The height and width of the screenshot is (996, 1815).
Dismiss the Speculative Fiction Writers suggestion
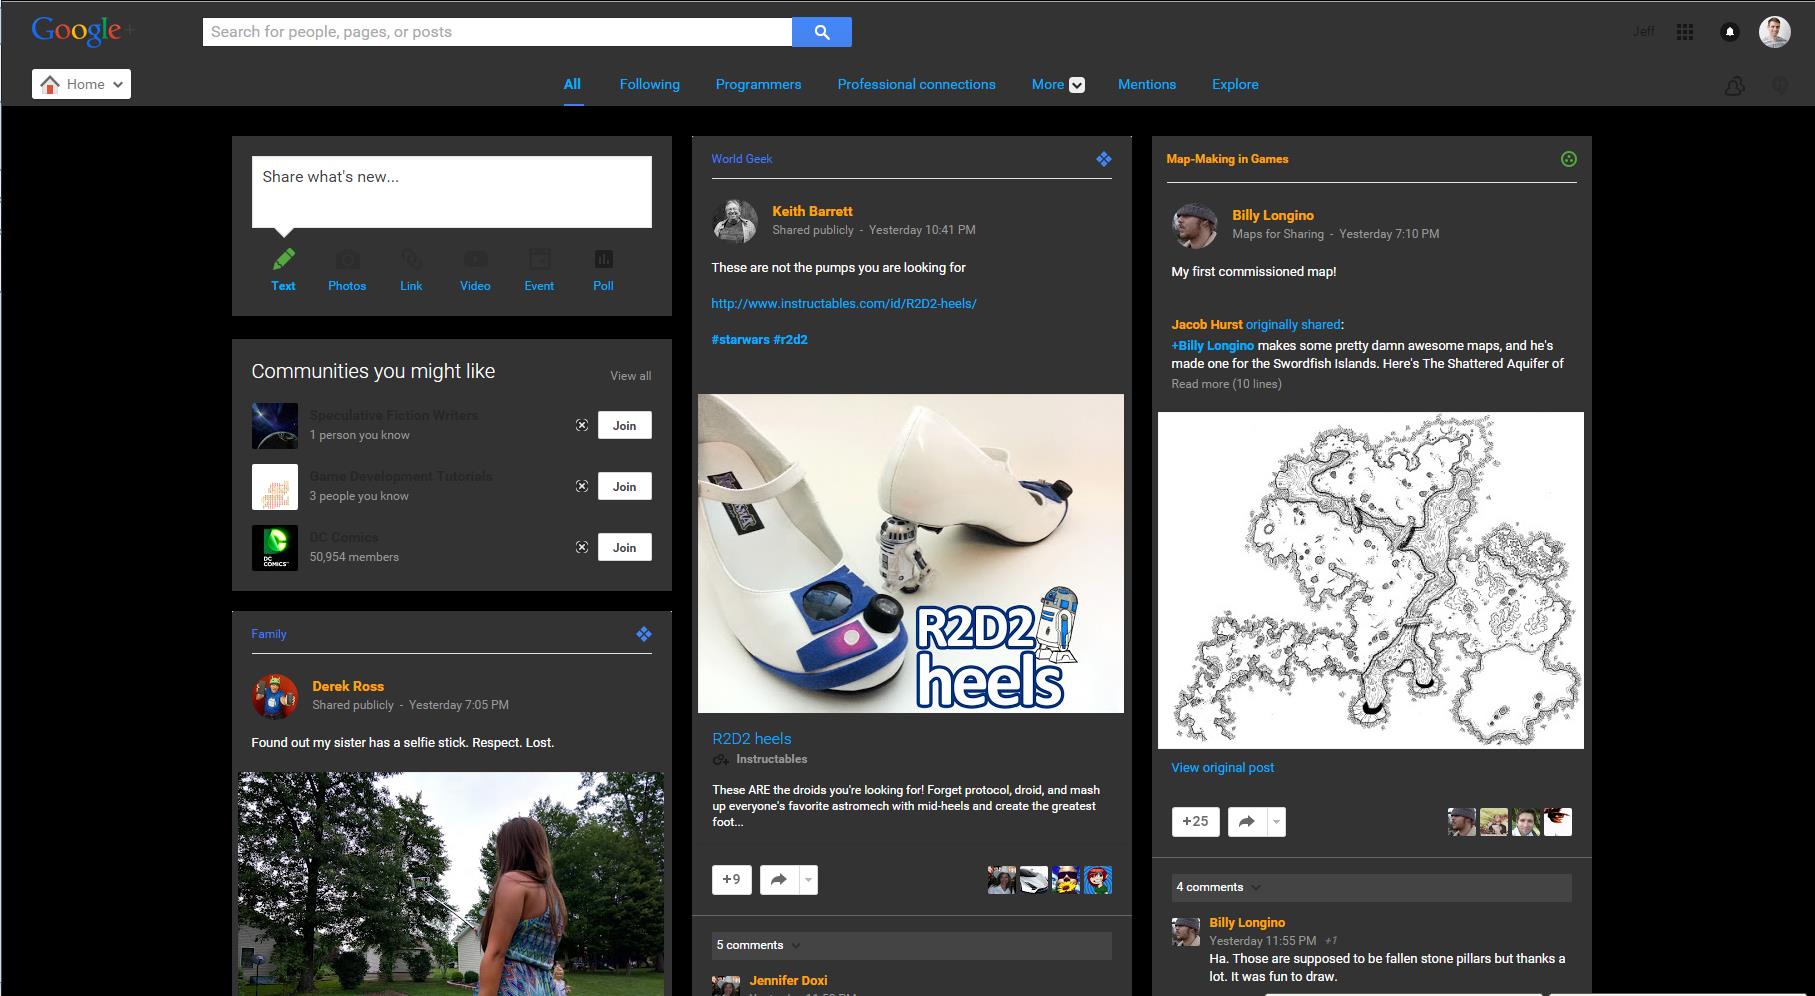tap(582, 425)
